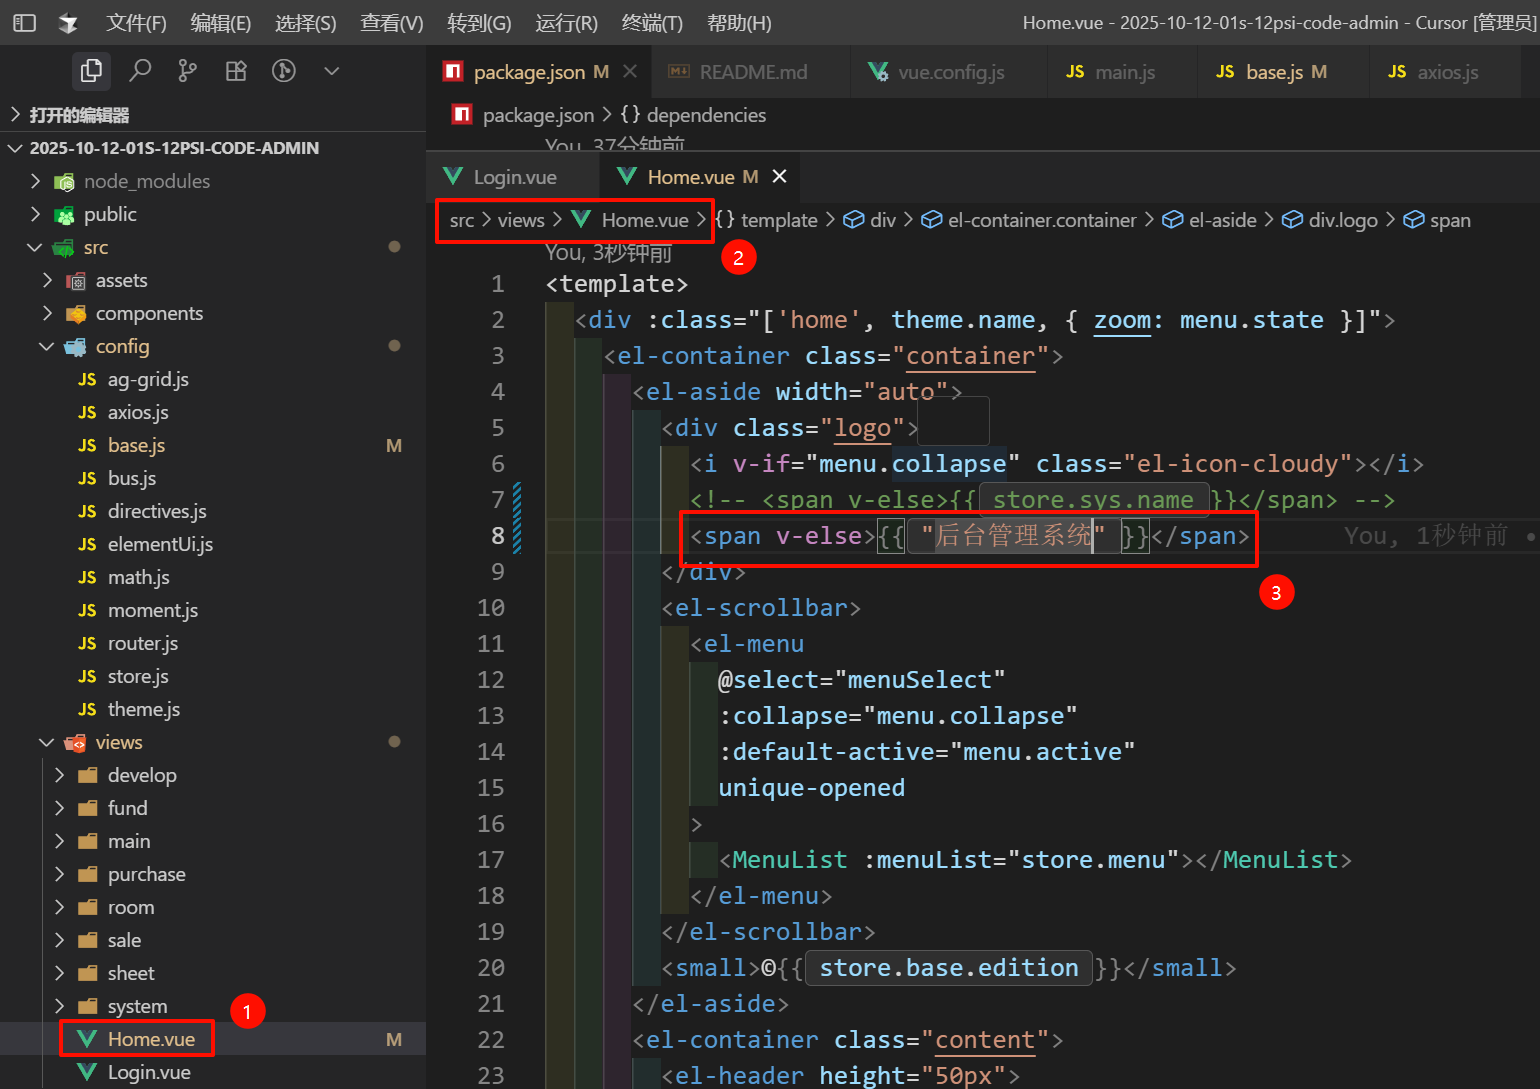Expand the purchase folder
Screen dimensions: 1540x1089
[x=146, y=874]
